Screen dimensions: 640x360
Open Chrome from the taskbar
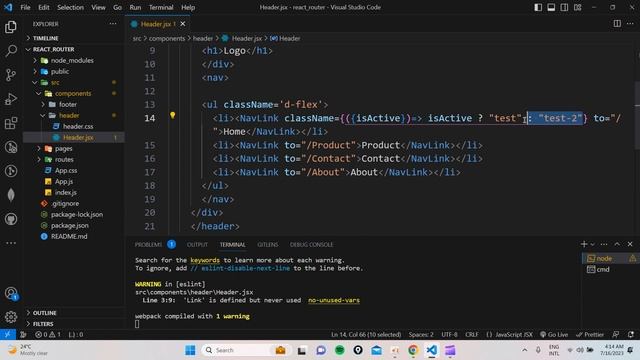[413, 350]
